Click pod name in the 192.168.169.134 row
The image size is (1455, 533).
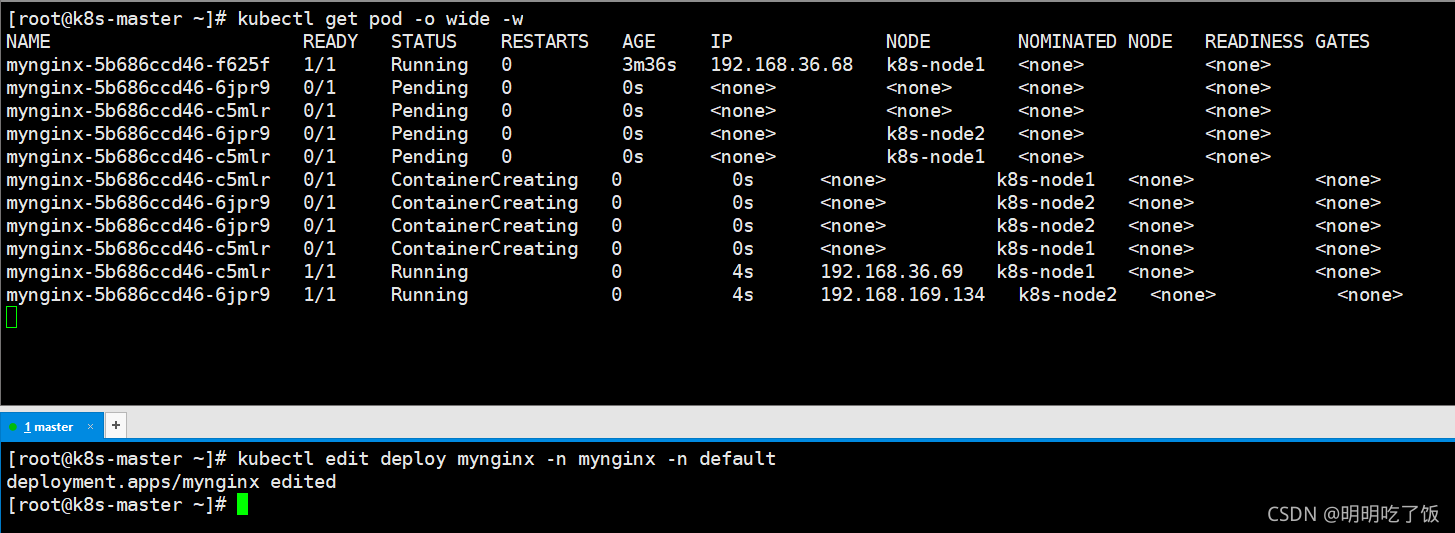click(138, 295)
